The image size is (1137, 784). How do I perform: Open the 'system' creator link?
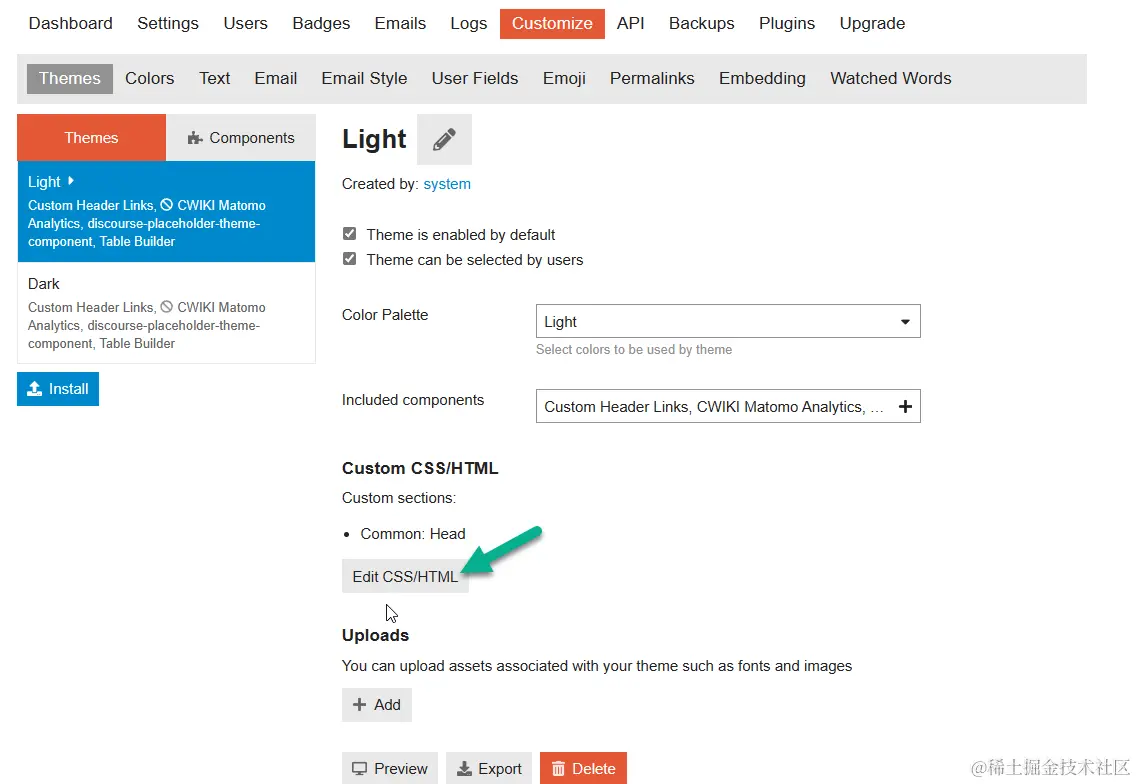pos(447,184)
